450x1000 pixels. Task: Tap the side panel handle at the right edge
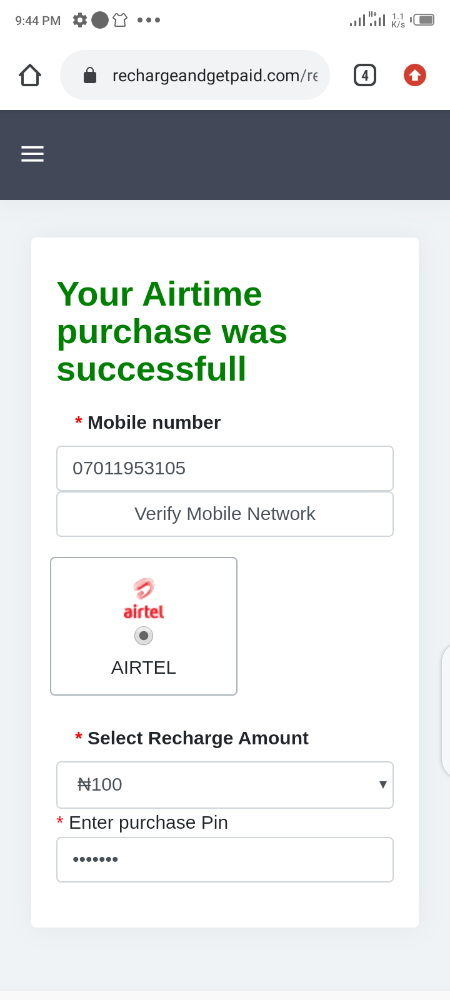point(446,711)
